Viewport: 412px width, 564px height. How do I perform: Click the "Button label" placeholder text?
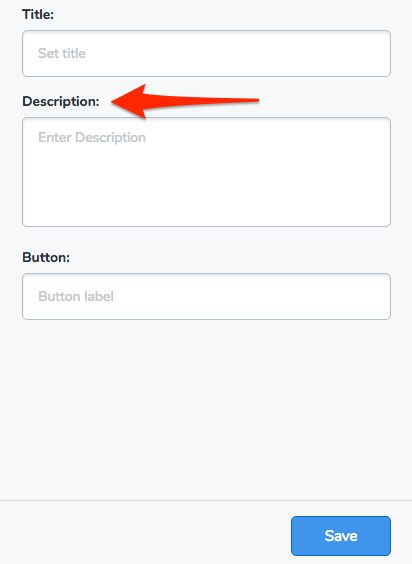pyautogui.click(x=76, y=296)
